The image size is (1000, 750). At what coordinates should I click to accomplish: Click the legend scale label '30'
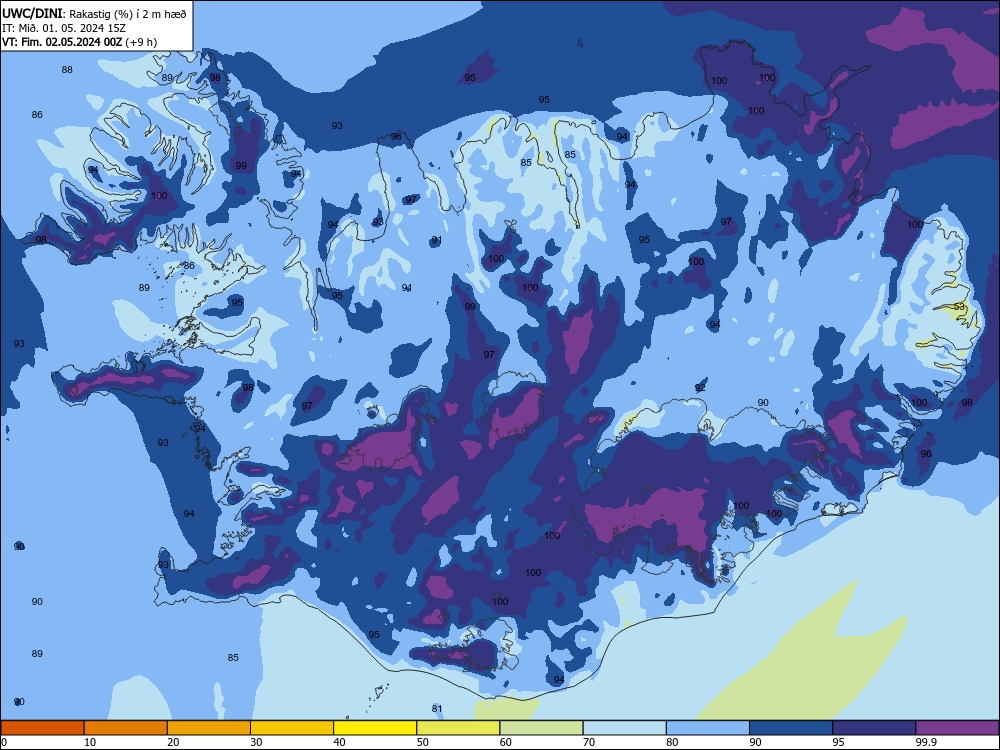tap(256, 742)
